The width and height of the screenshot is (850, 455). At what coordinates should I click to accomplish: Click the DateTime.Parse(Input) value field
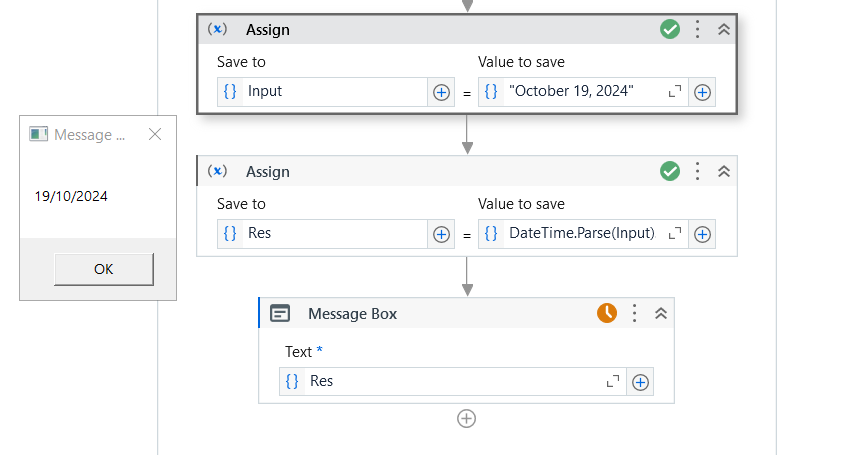coord(583,234)
